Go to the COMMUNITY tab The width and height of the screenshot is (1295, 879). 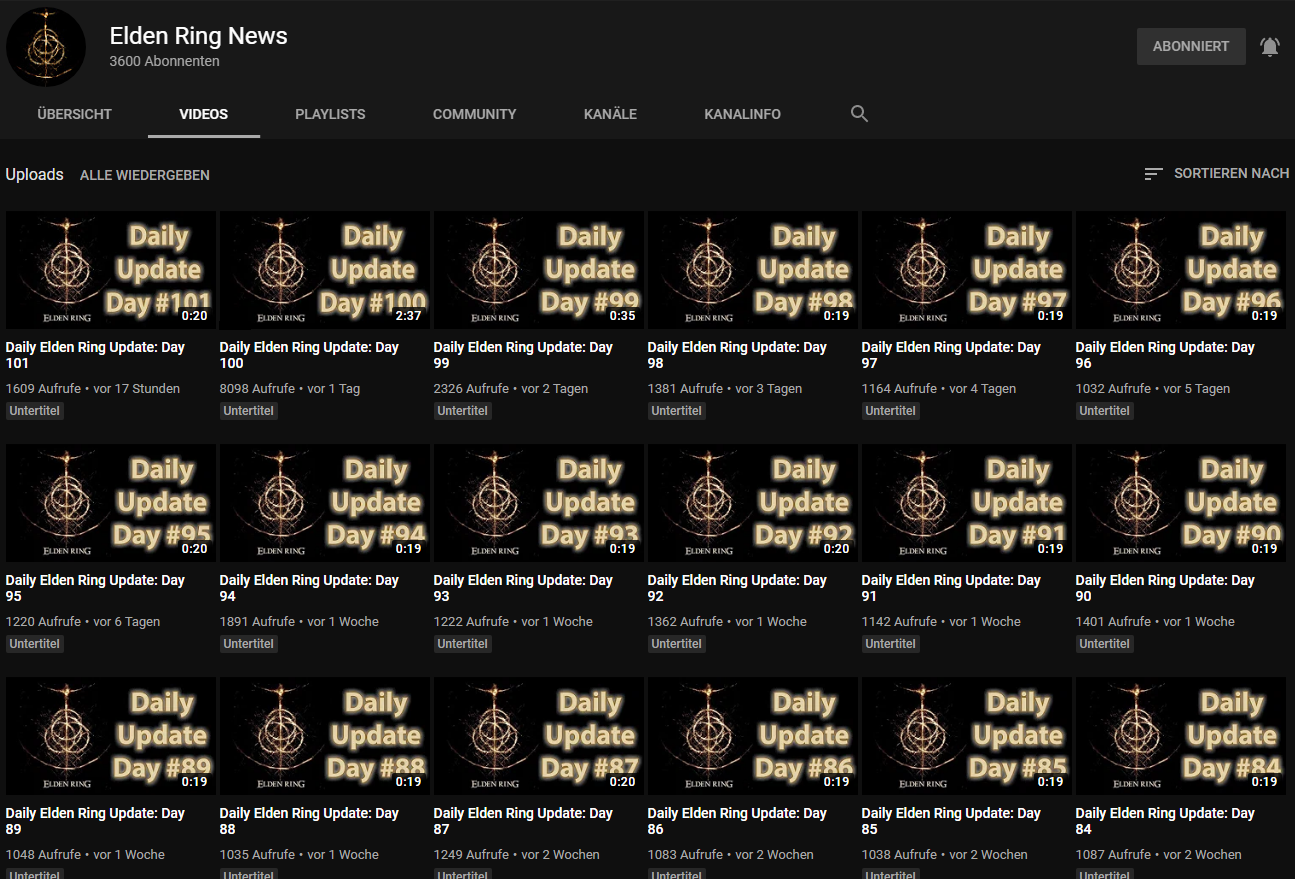[x=475, y=114]
